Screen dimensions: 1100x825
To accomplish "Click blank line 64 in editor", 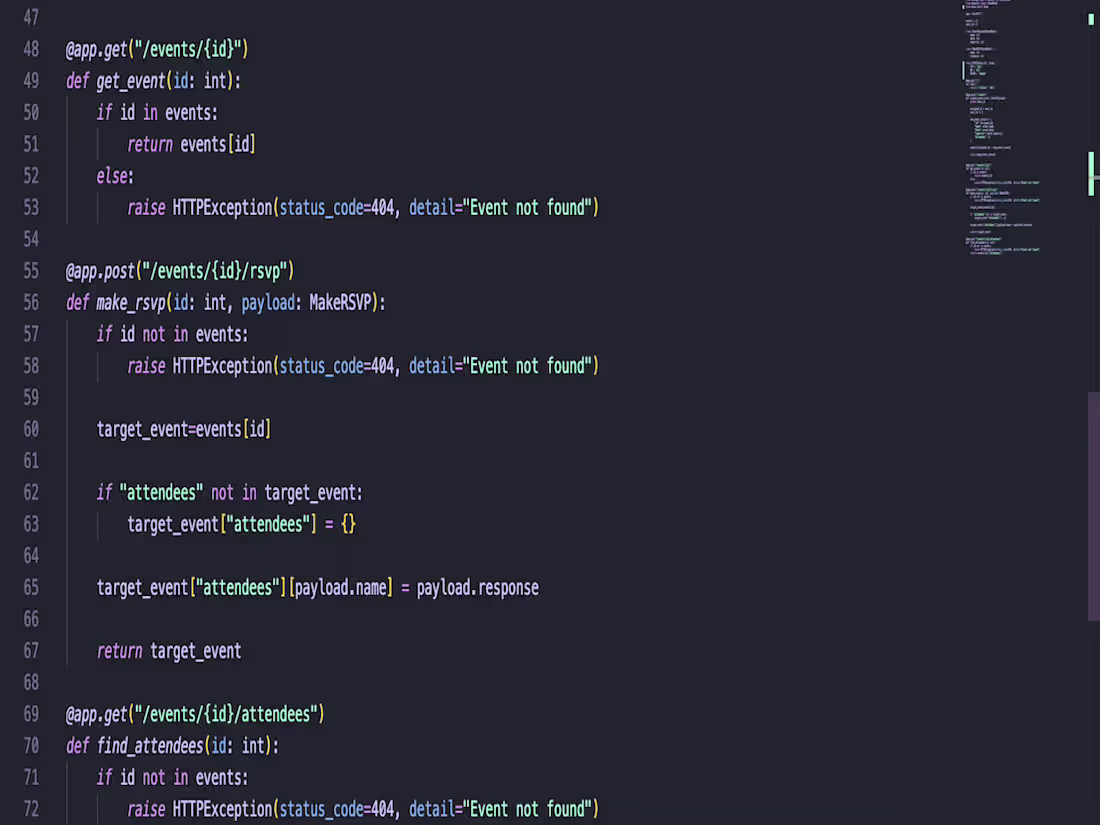I will click(x=491, y=556).
